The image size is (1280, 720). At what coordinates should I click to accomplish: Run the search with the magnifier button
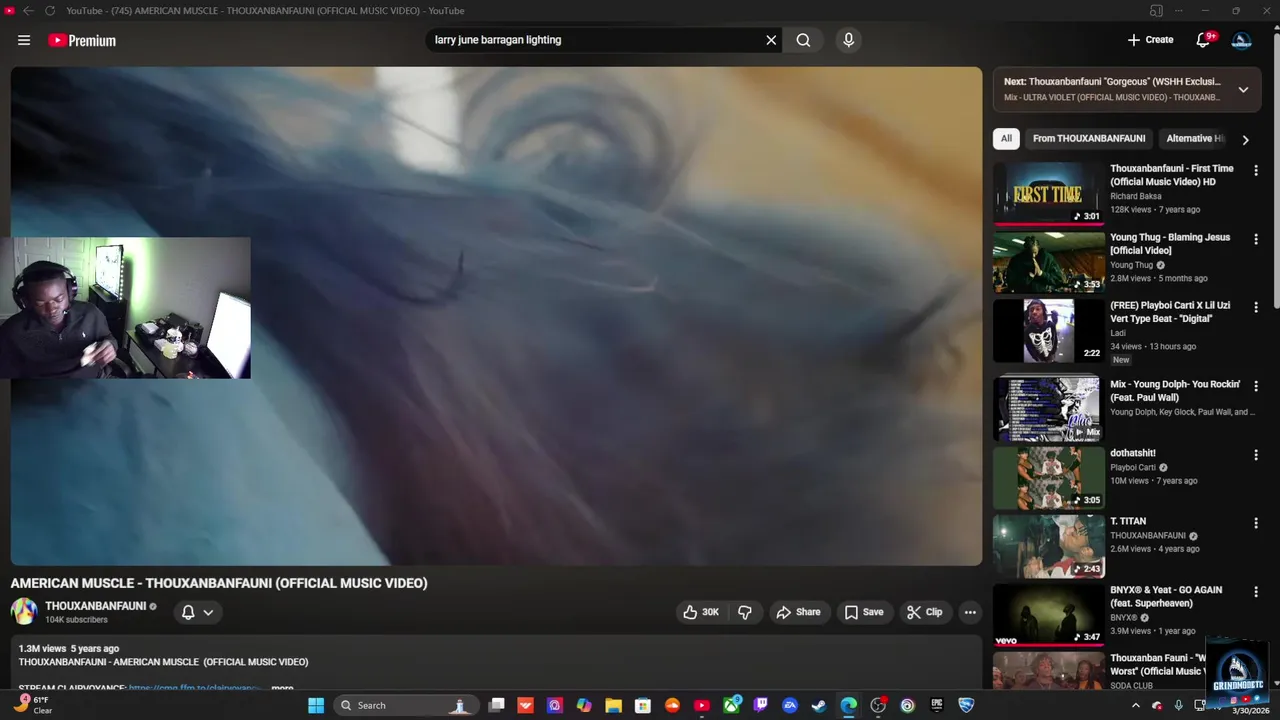coord(803,40)
